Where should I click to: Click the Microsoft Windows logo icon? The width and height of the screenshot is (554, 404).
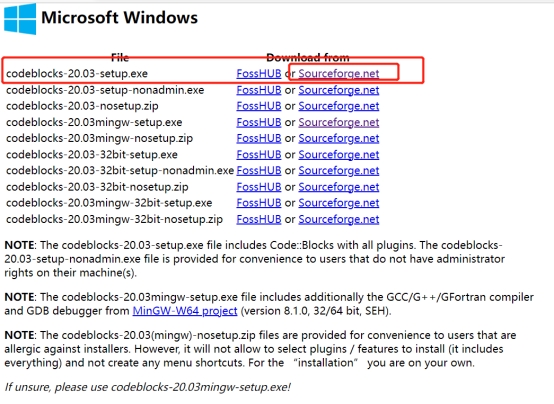pos(20,18)
